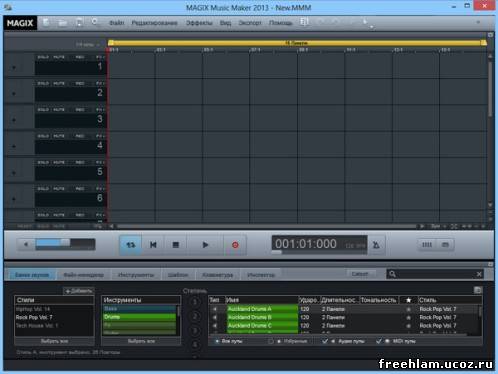Click the list view icon above loop table
Image resolution: width=498 pixels, height=374 pixels.
click(x=478, y=290)
